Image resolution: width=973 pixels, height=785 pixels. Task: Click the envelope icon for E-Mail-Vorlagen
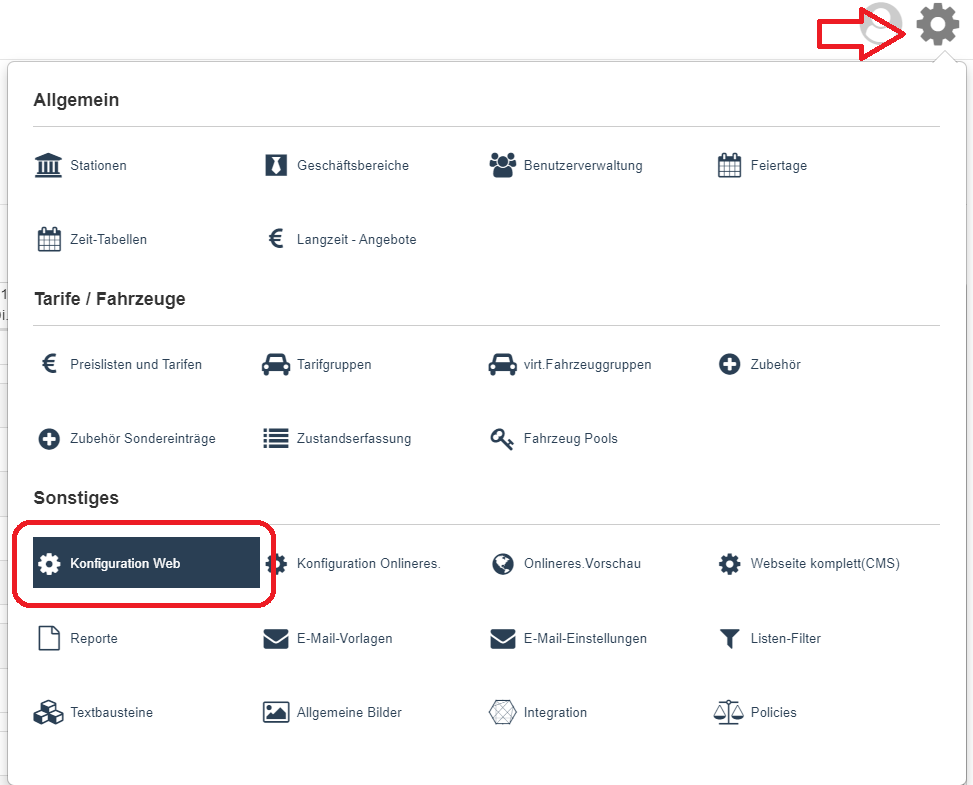pos(276,639)
